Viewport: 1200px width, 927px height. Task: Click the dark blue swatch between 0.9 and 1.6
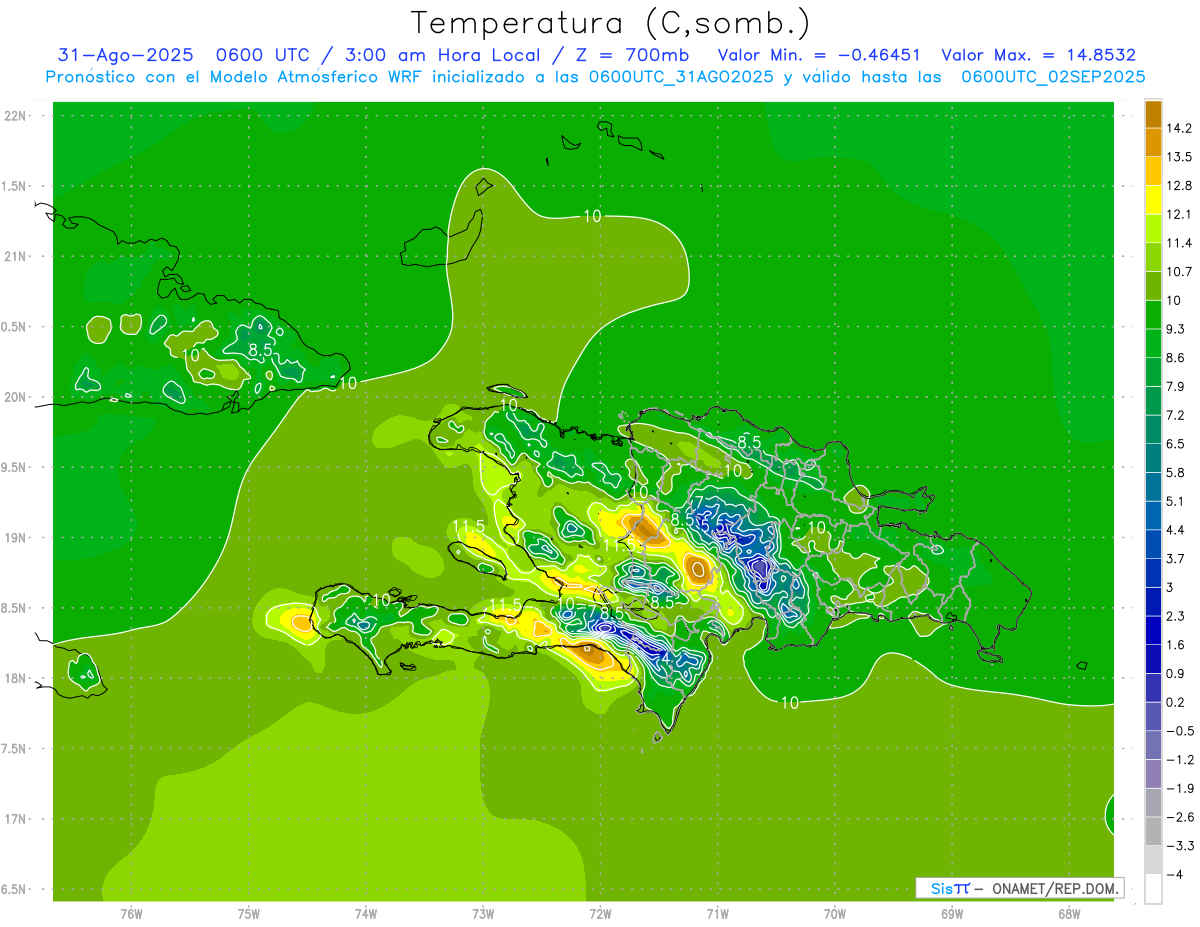(1154, 660)
